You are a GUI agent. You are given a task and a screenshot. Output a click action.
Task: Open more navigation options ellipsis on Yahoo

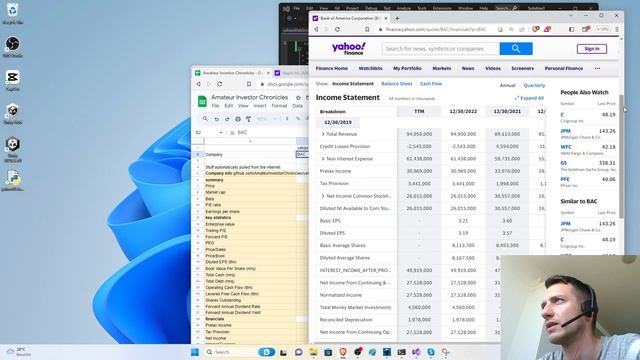point(598,69)
